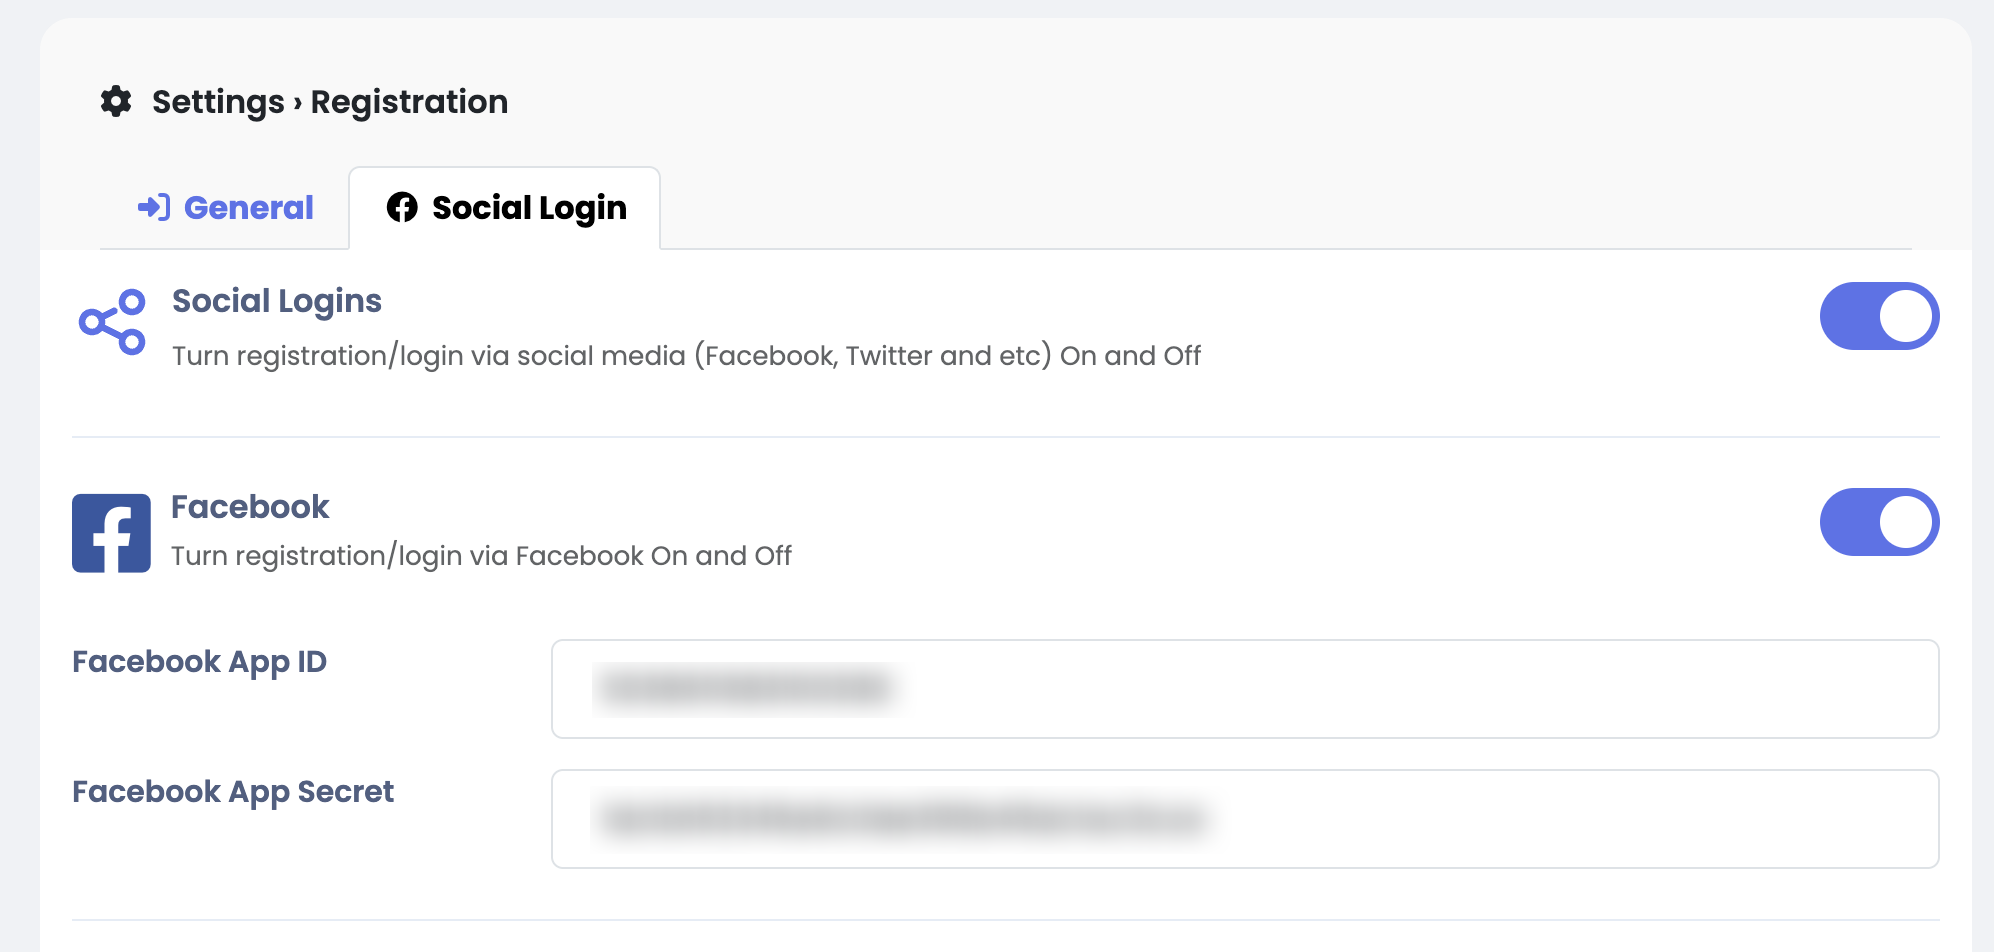Click the Facebook section heading

250,507
